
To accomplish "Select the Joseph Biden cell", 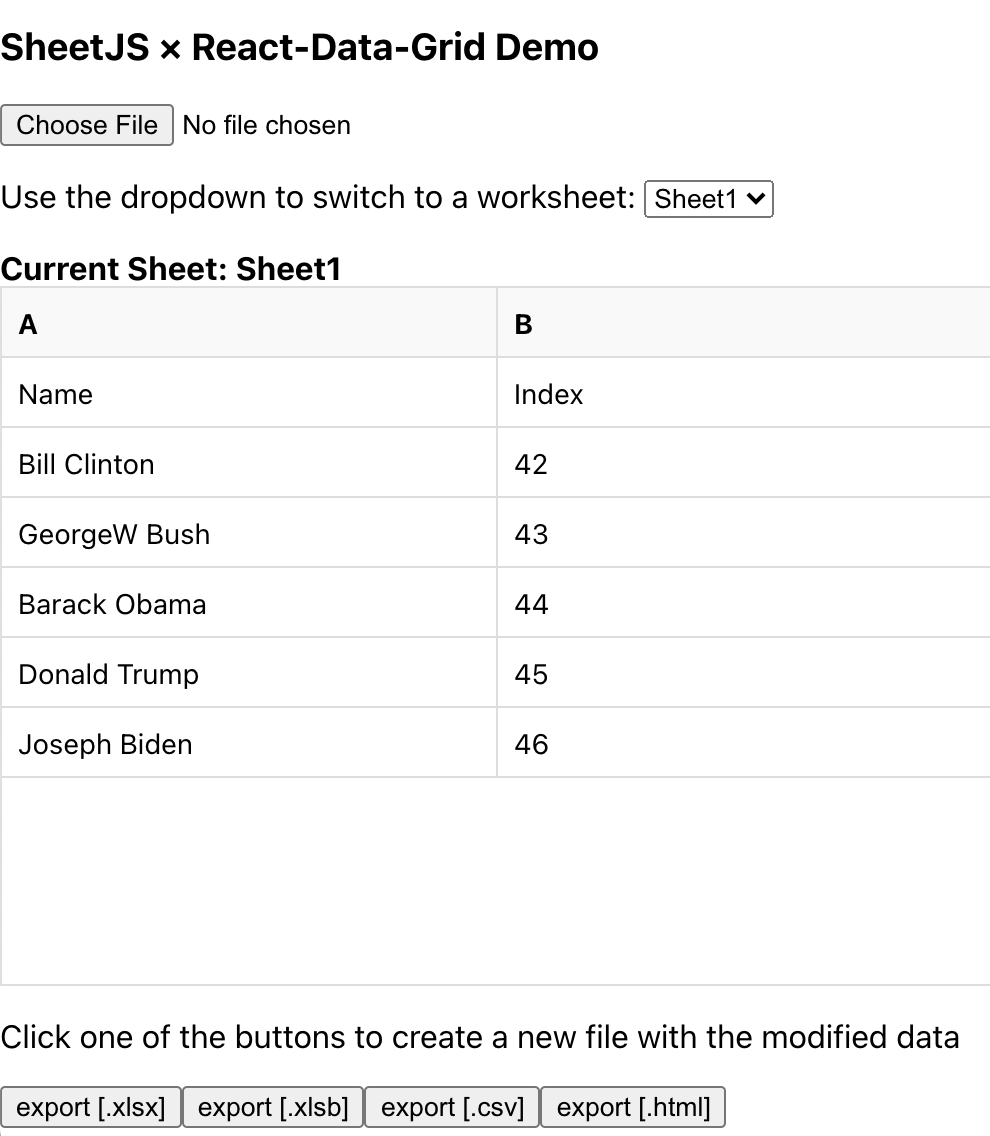I will coord(247,742).
